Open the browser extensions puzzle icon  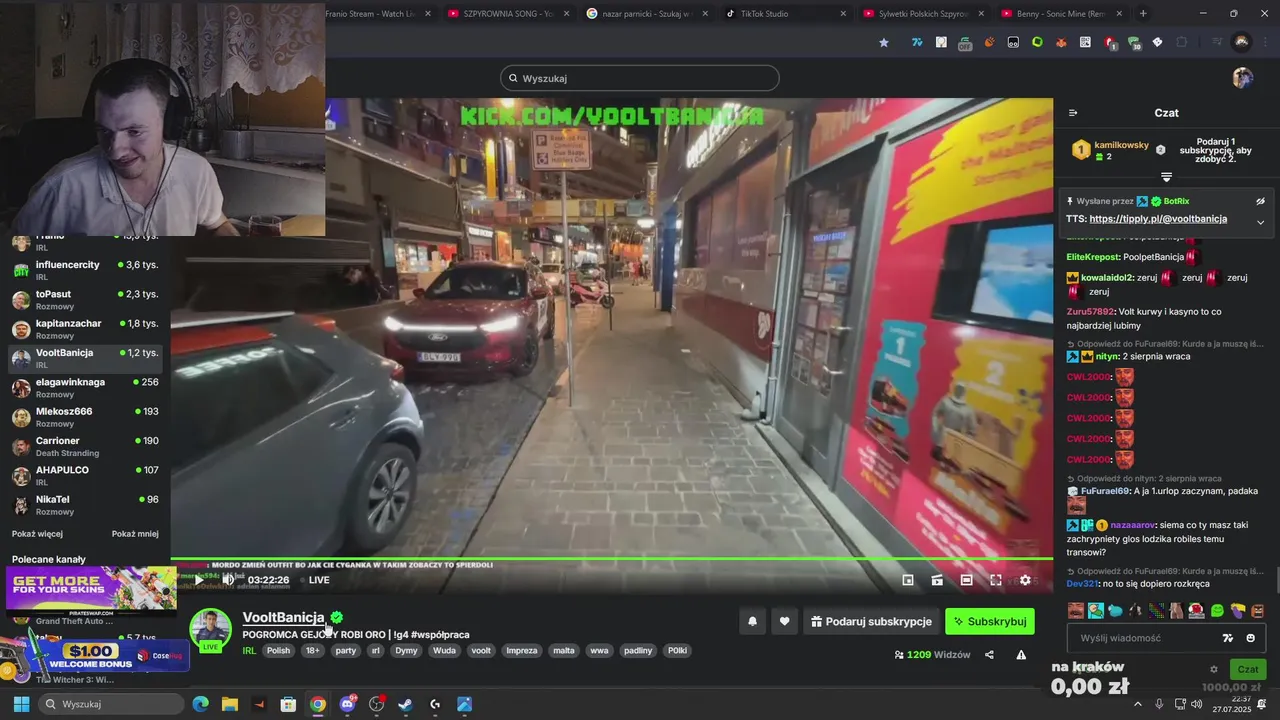pyautogui.click(x=1182, y=42)
